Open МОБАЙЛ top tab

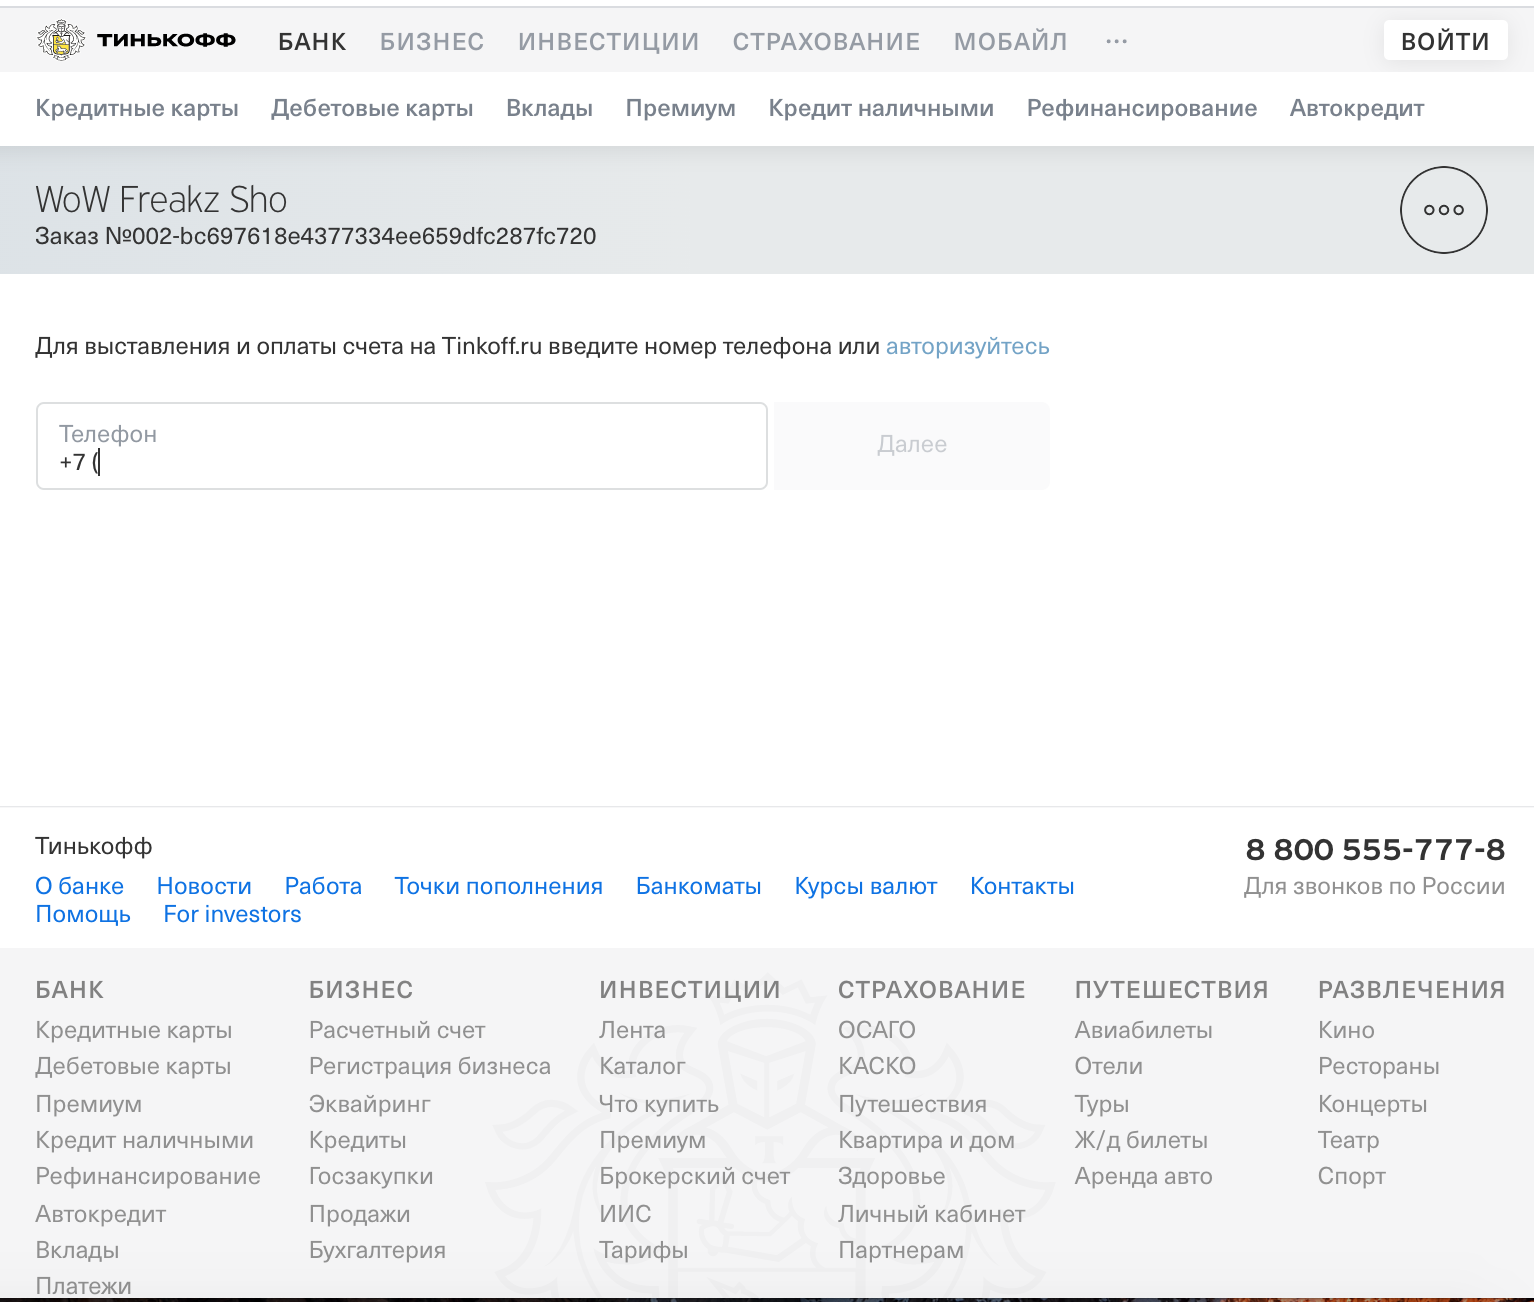(x=1011, y=41)
